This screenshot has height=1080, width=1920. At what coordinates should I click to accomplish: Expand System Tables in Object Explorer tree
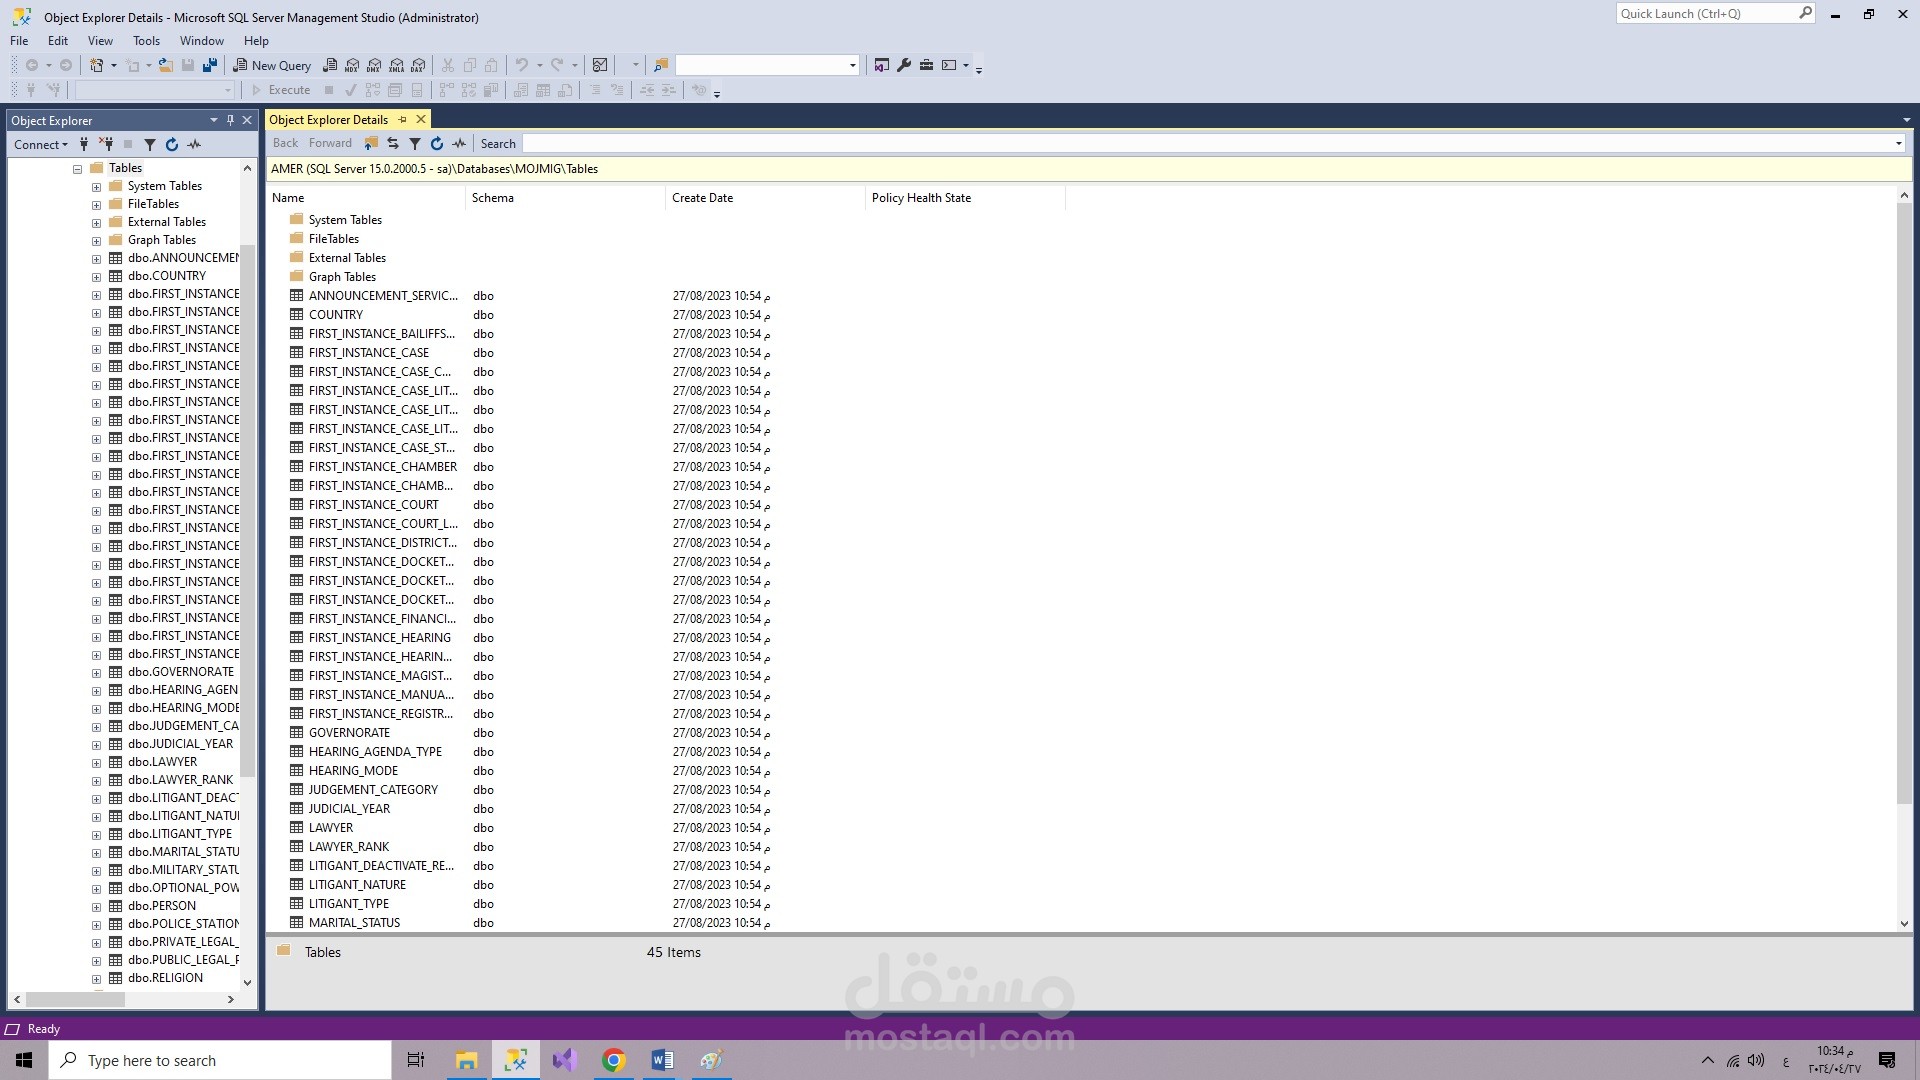click(x=96, y=186)
